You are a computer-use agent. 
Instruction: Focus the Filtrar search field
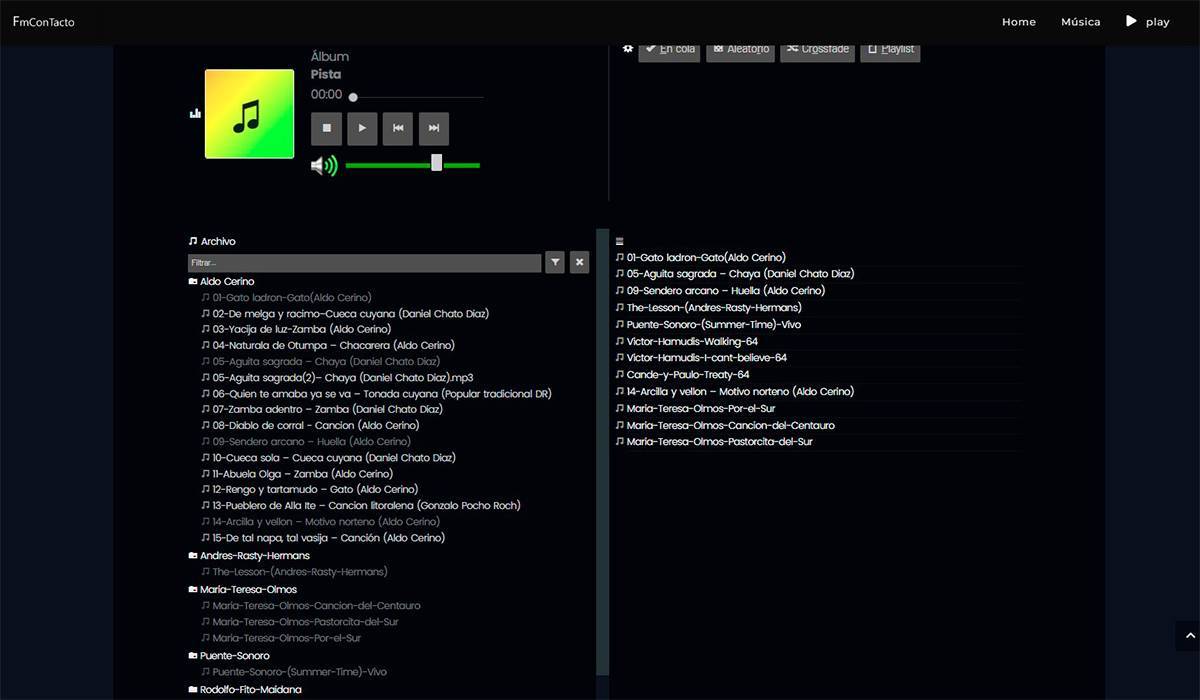click(x=364, y=263)
